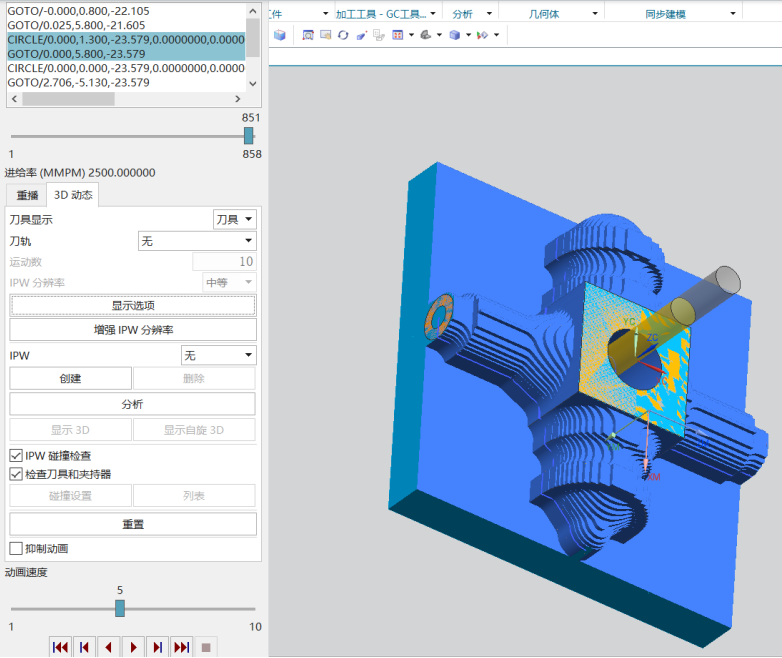The image size is (782, 658).
Task: Click the greyed snap view icon
Action: 379,35
